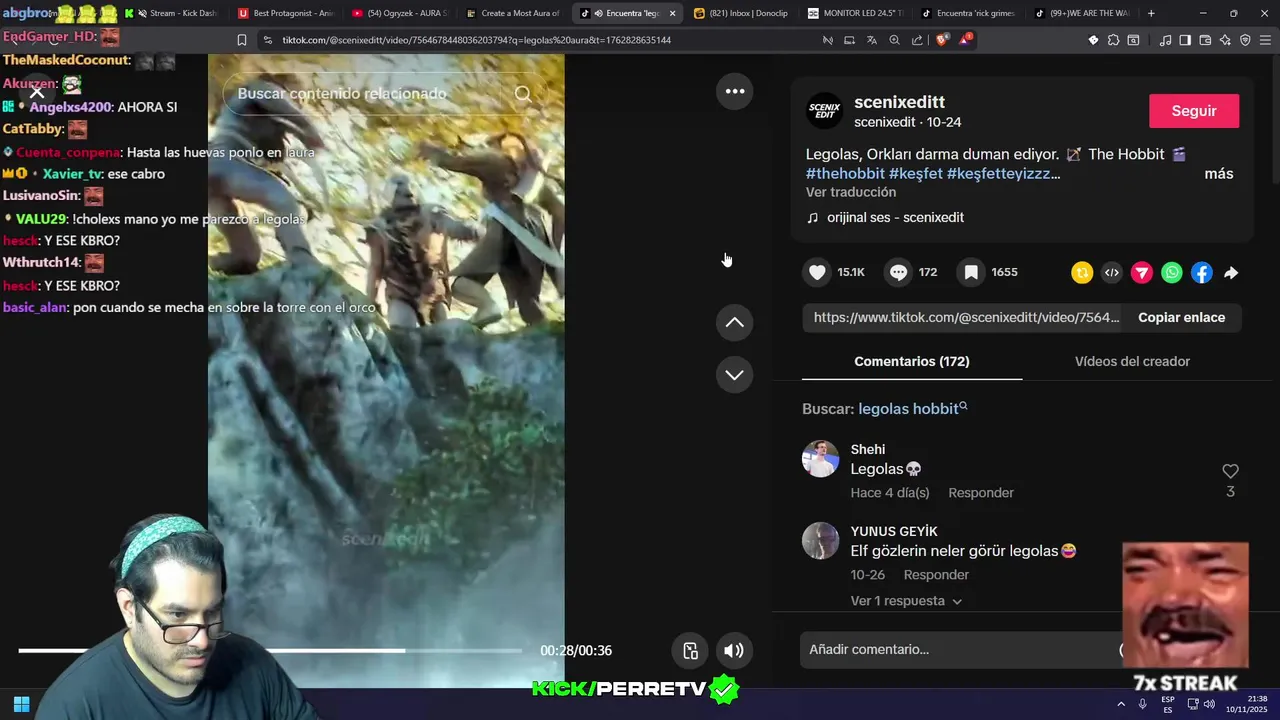
Task: Share to Facebook icon
Action: [1202, 273]
